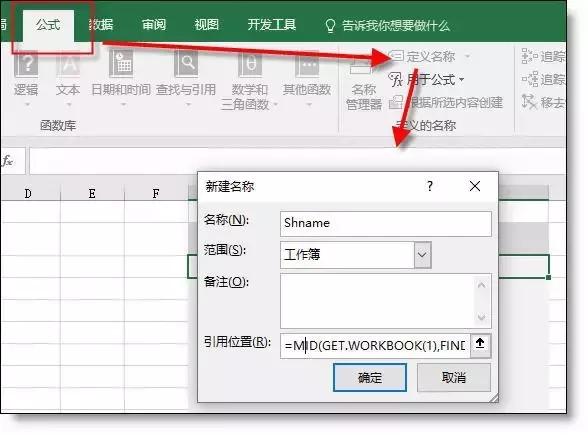This screenshot has height=435, width=588.
Task: Click the fx insert function icon
Action: [8, 161]
